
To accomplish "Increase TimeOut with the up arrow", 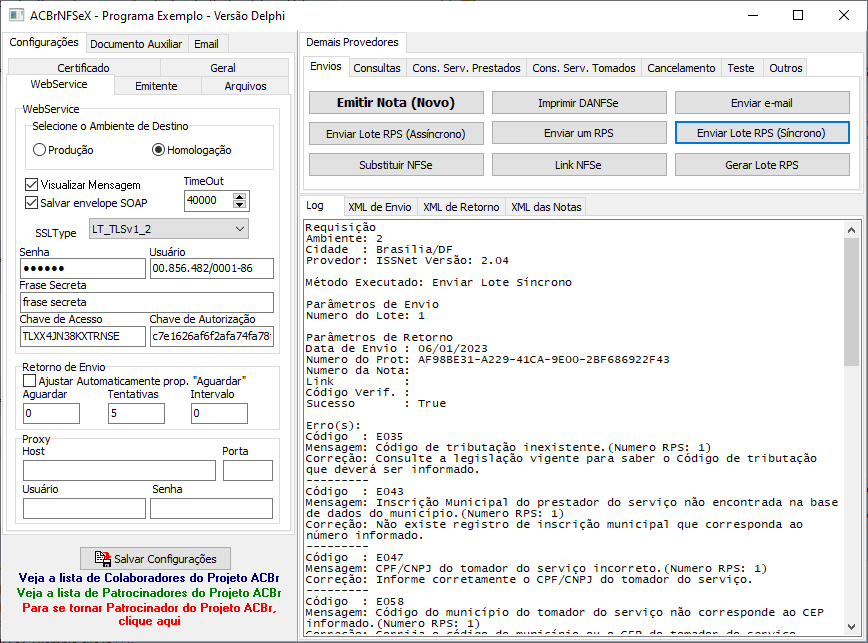I will (239, 196).
